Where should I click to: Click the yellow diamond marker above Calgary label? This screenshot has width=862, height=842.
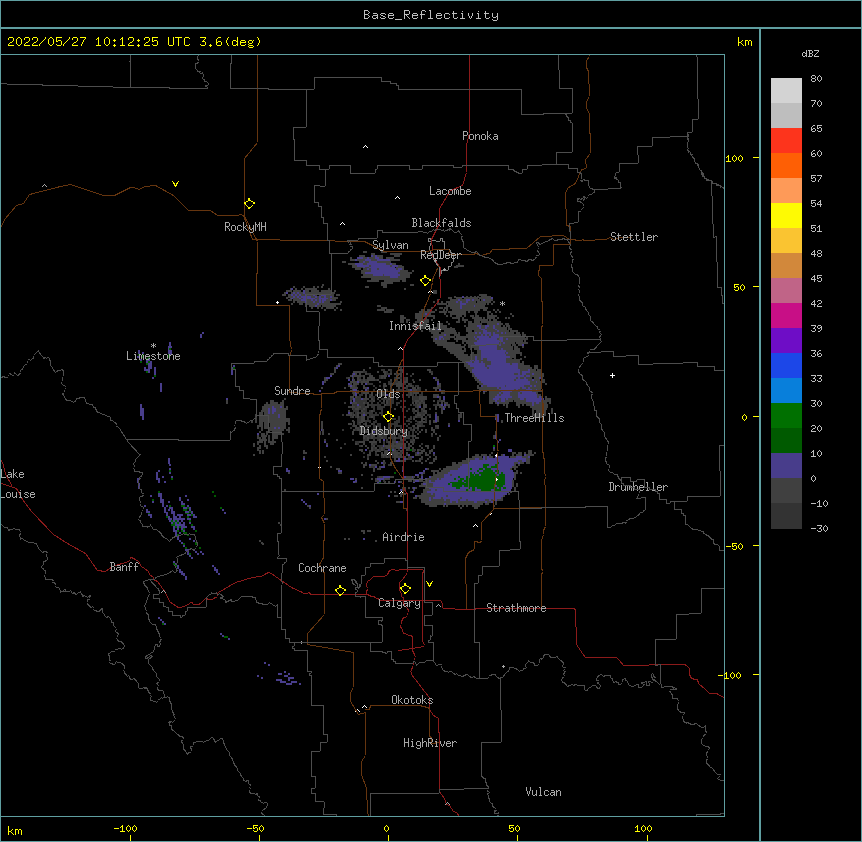[405, 589]
